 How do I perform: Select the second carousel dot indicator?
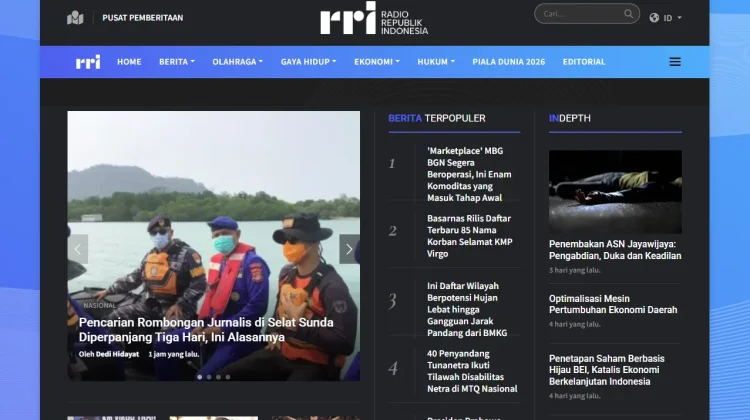point(209,377)
